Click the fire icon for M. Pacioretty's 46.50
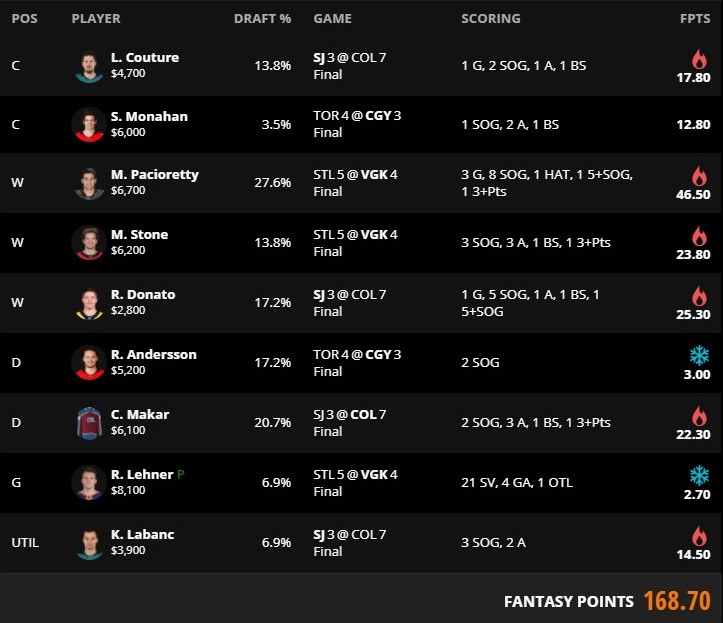The image size is (723, 623). pos(698,177)
